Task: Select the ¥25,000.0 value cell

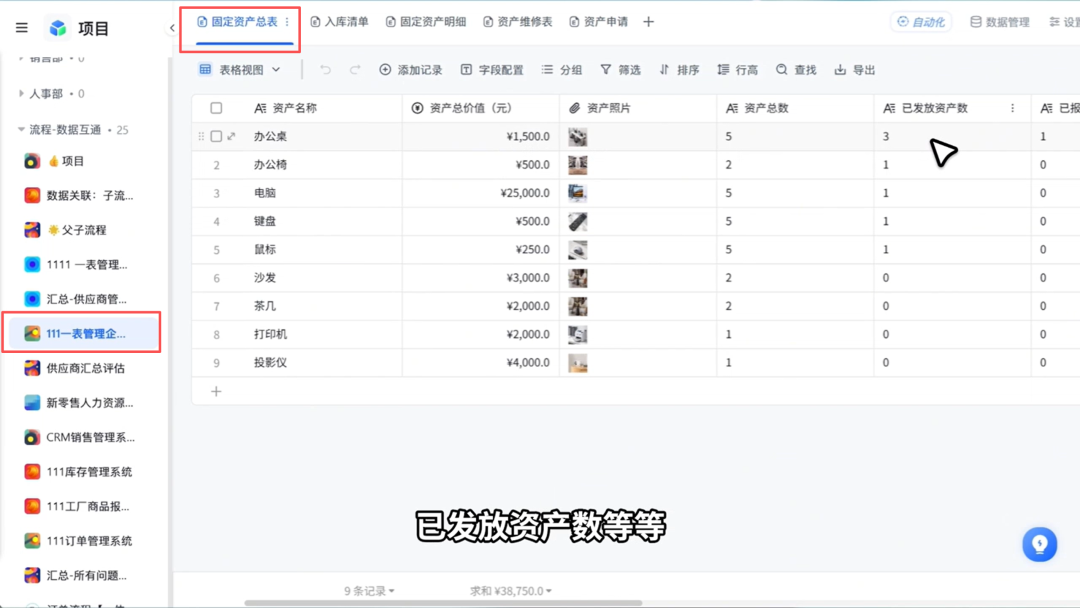Action: click(481, 193)
